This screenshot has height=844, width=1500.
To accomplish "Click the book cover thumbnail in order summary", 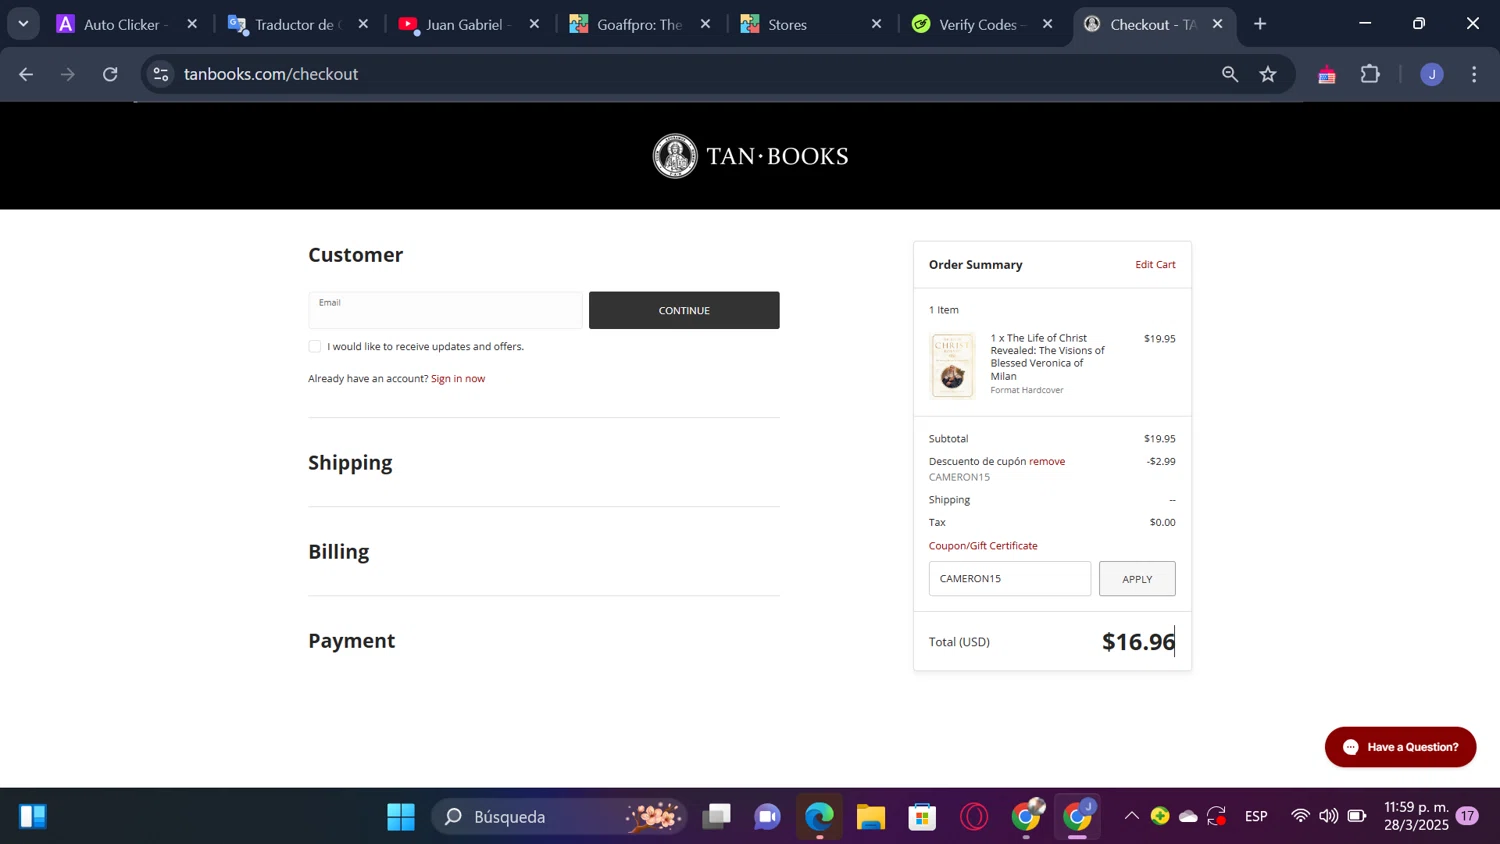I will 952,366.
